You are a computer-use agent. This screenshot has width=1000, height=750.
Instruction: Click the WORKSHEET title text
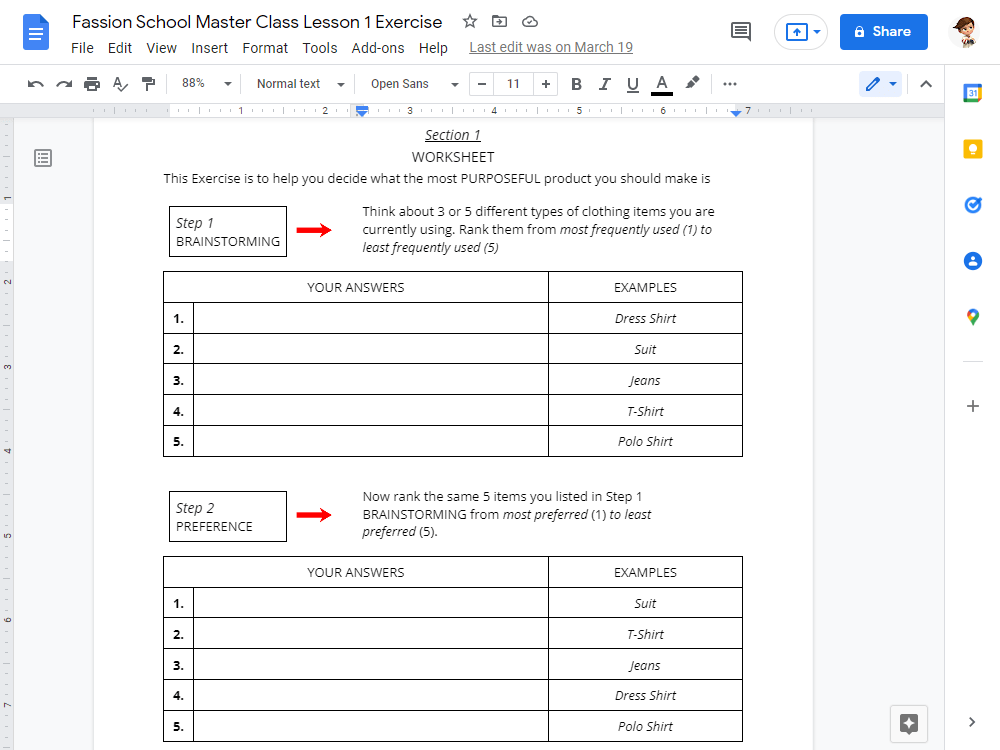click(x=453, y=157)
